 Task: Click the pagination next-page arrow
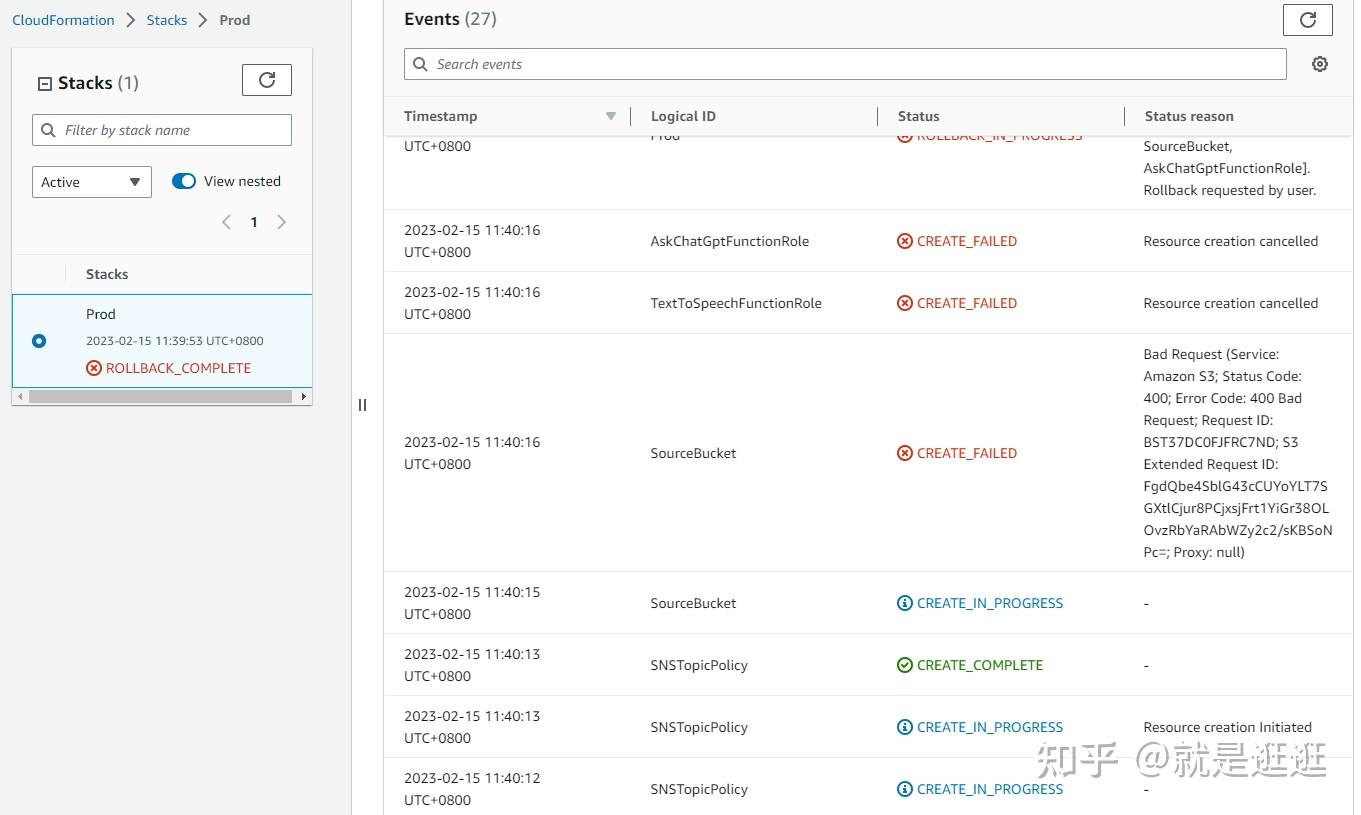coord(281,222)
